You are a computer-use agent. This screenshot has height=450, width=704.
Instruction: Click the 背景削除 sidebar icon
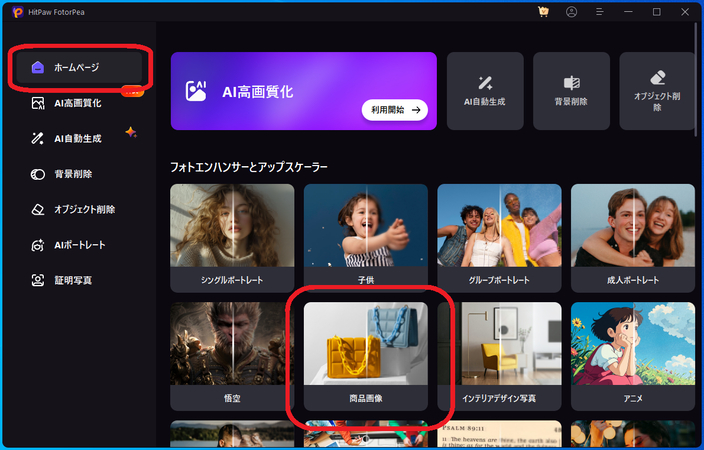38,174
